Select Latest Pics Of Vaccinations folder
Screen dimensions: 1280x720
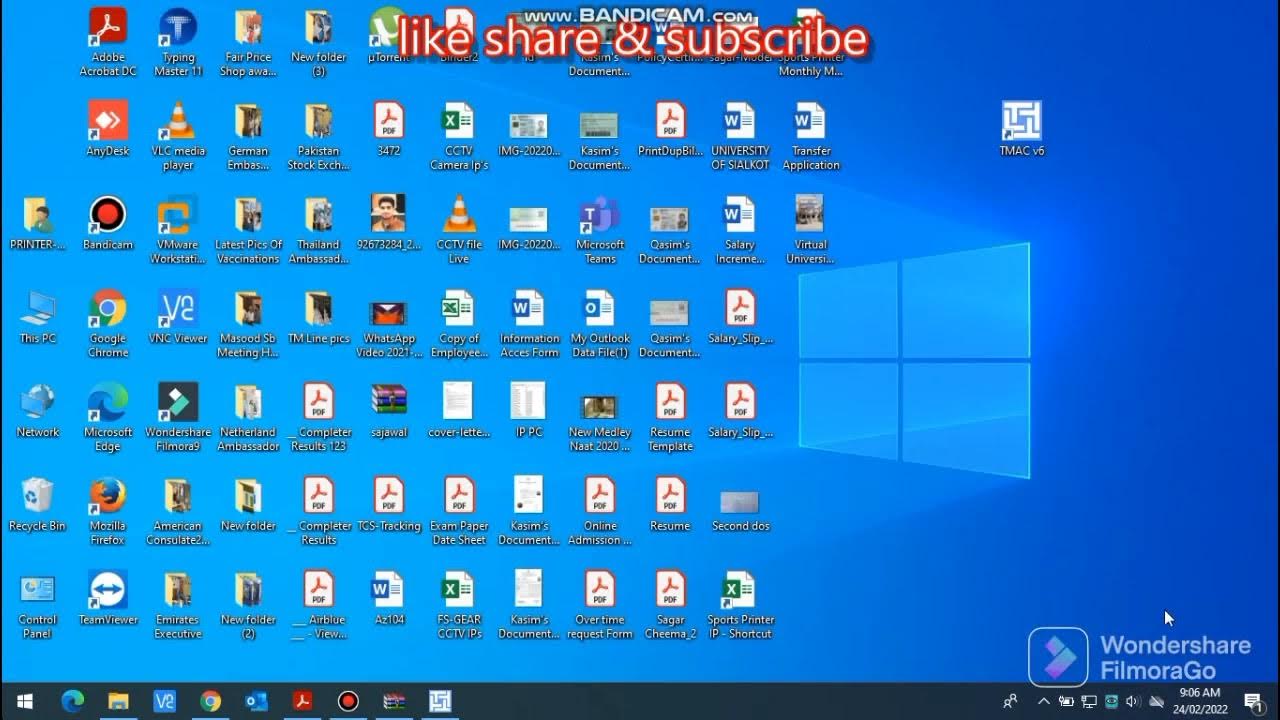click(x=248, y=230)
